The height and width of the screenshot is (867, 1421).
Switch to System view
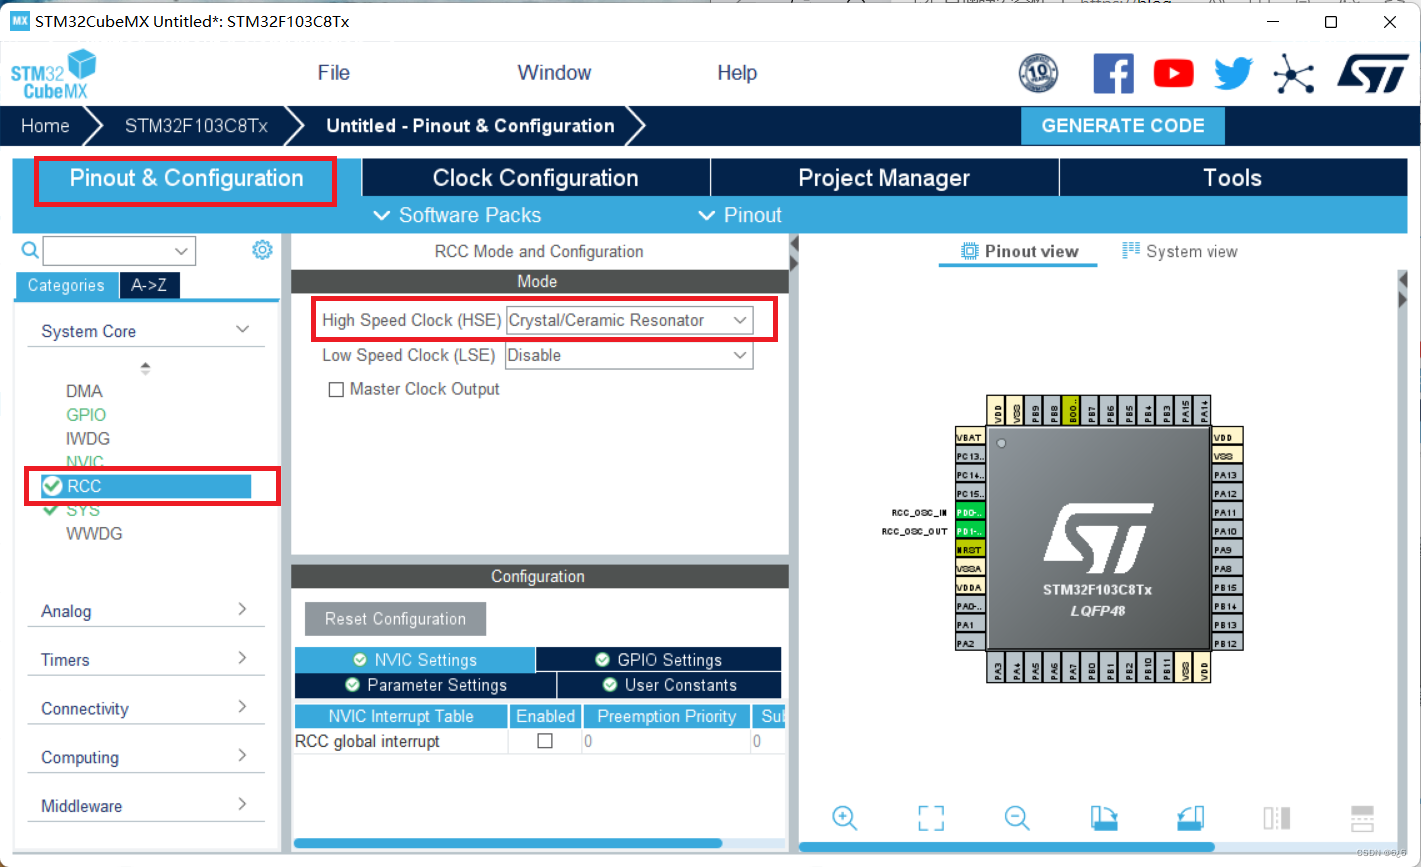click(x=1180, y=251)
